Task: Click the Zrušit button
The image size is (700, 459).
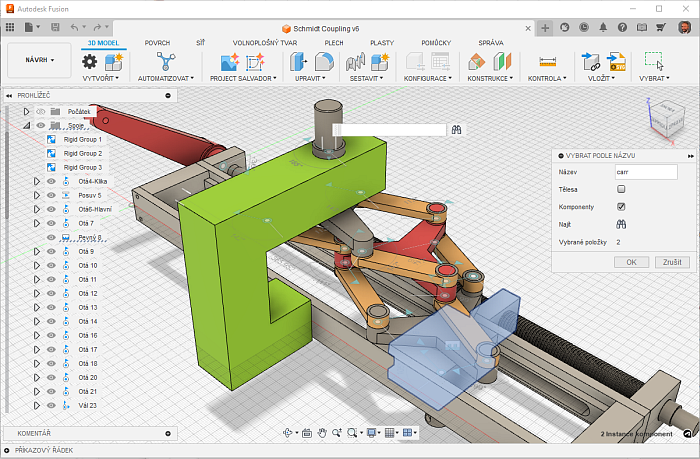Action: click(x=670, y=261)
